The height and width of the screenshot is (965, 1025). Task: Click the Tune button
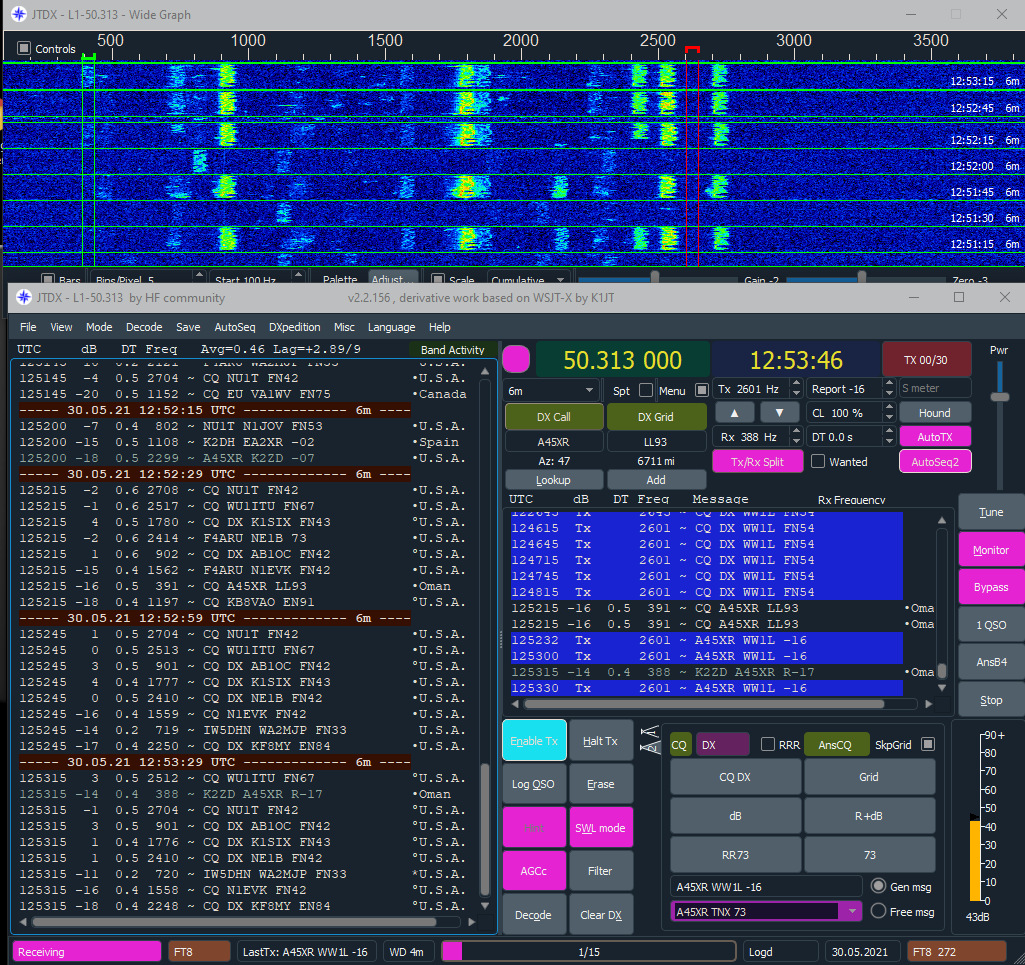(991, 512)
